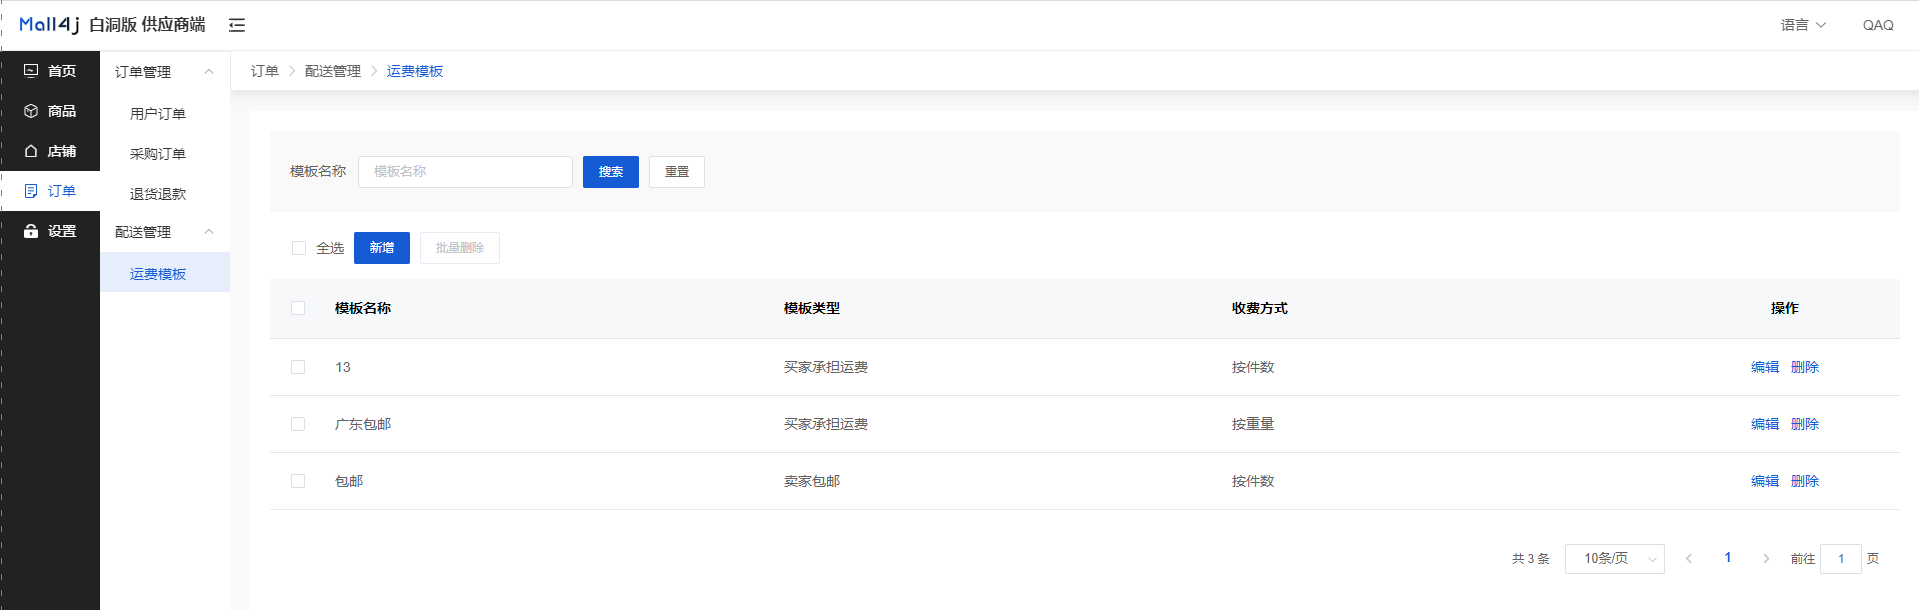Click the 新增 add button
1919x610 pixels.
point(382,248)
